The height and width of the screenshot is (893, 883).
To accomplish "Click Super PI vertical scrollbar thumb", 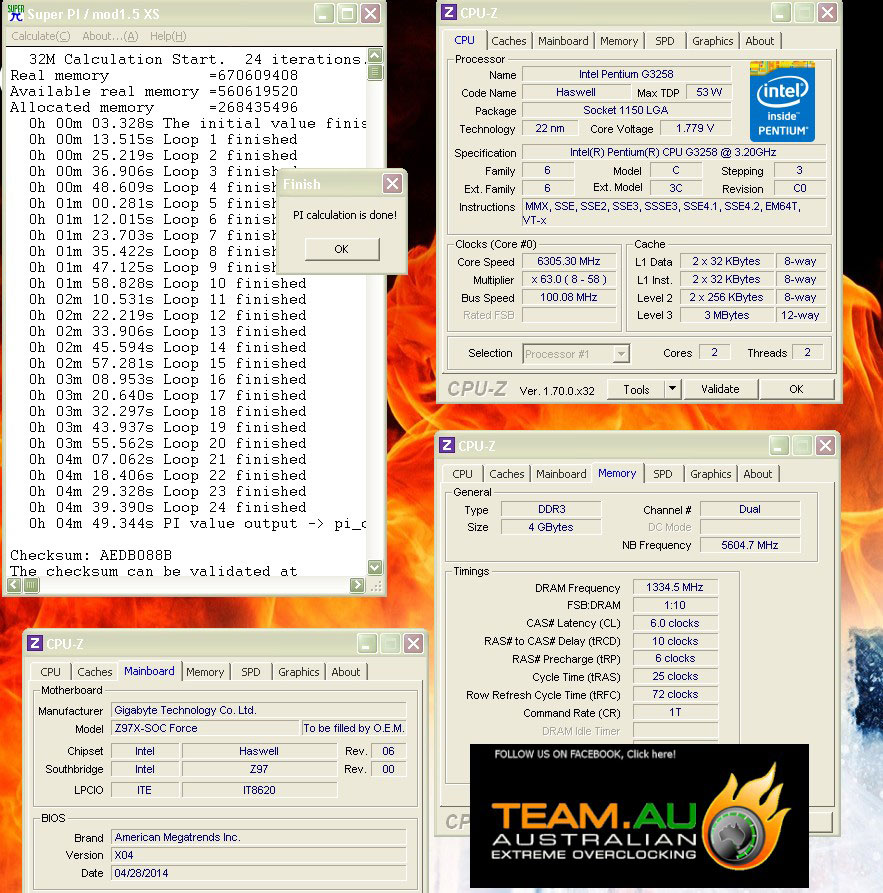I will tap(375, 72).
